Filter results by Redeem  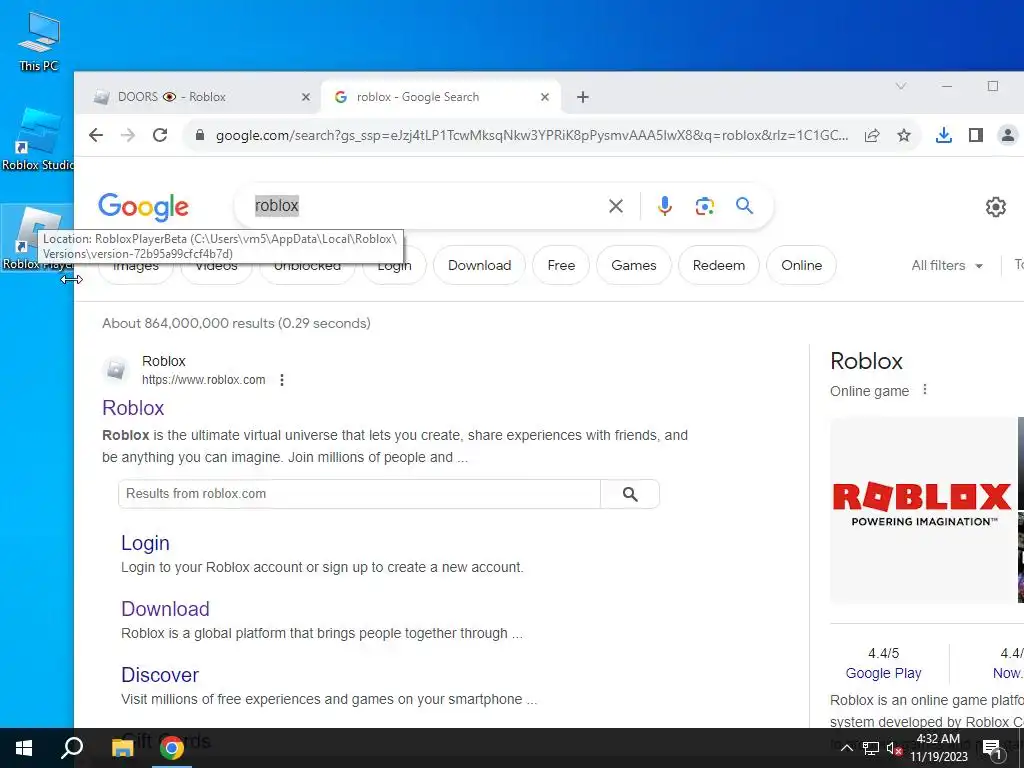718,265
